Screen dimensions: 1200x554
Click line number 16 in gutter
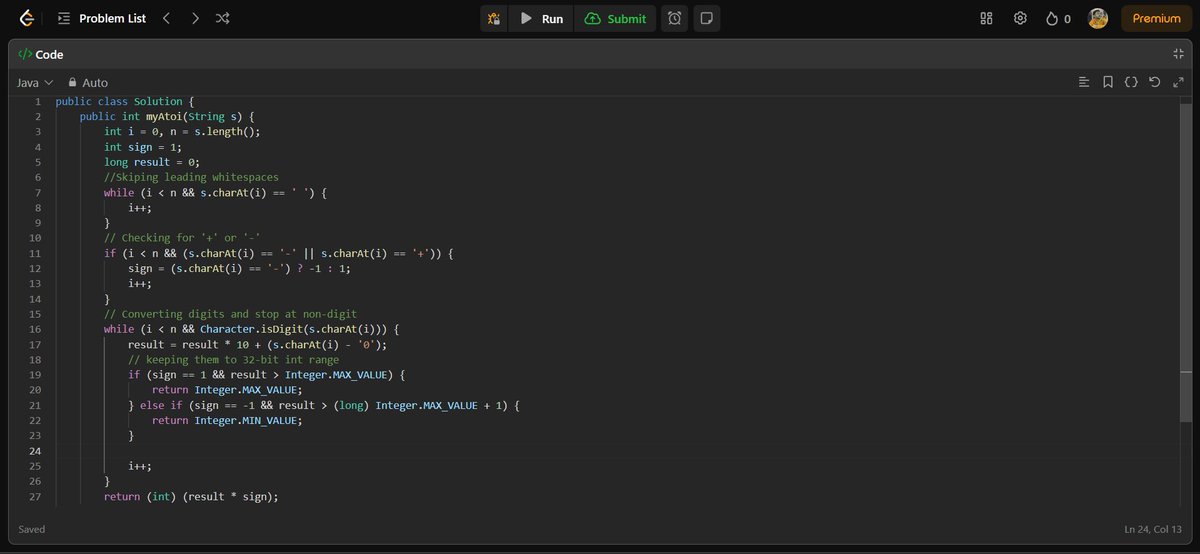click(x=35, y=329)
